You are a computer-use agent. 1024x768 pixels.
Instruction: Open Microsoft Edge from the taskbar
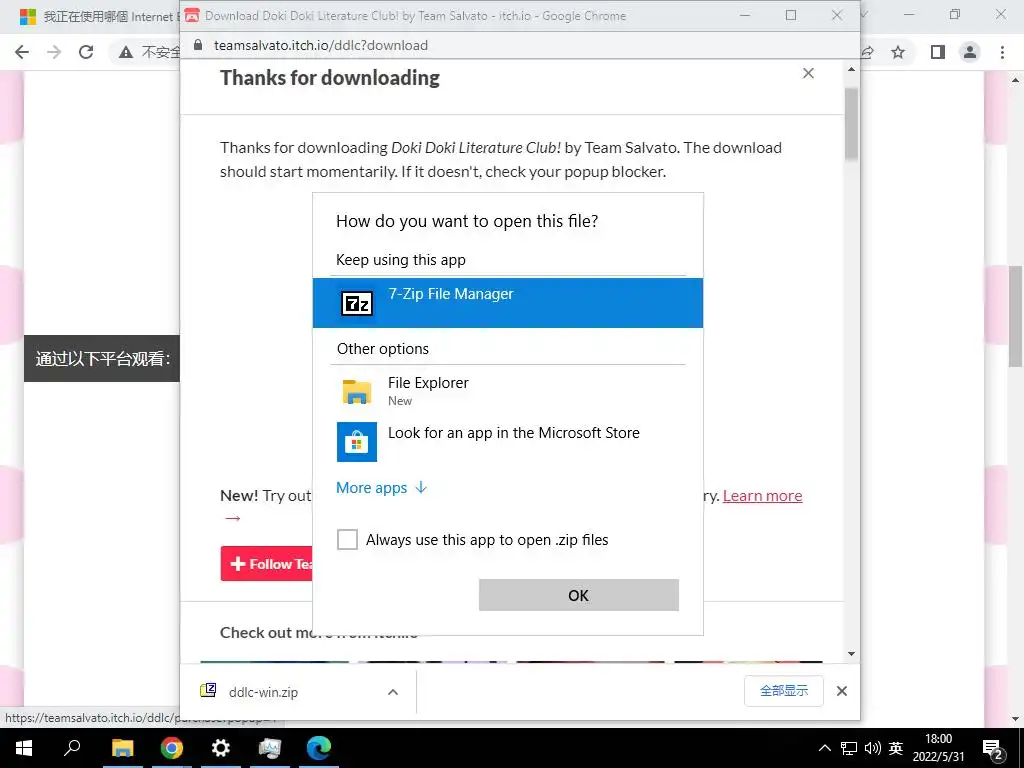pos(319,748)
